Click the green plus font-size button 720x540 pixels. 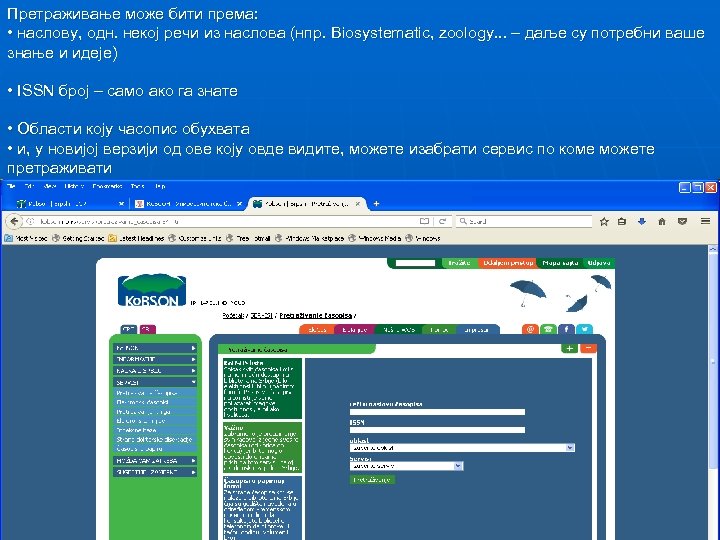point(569,349)
